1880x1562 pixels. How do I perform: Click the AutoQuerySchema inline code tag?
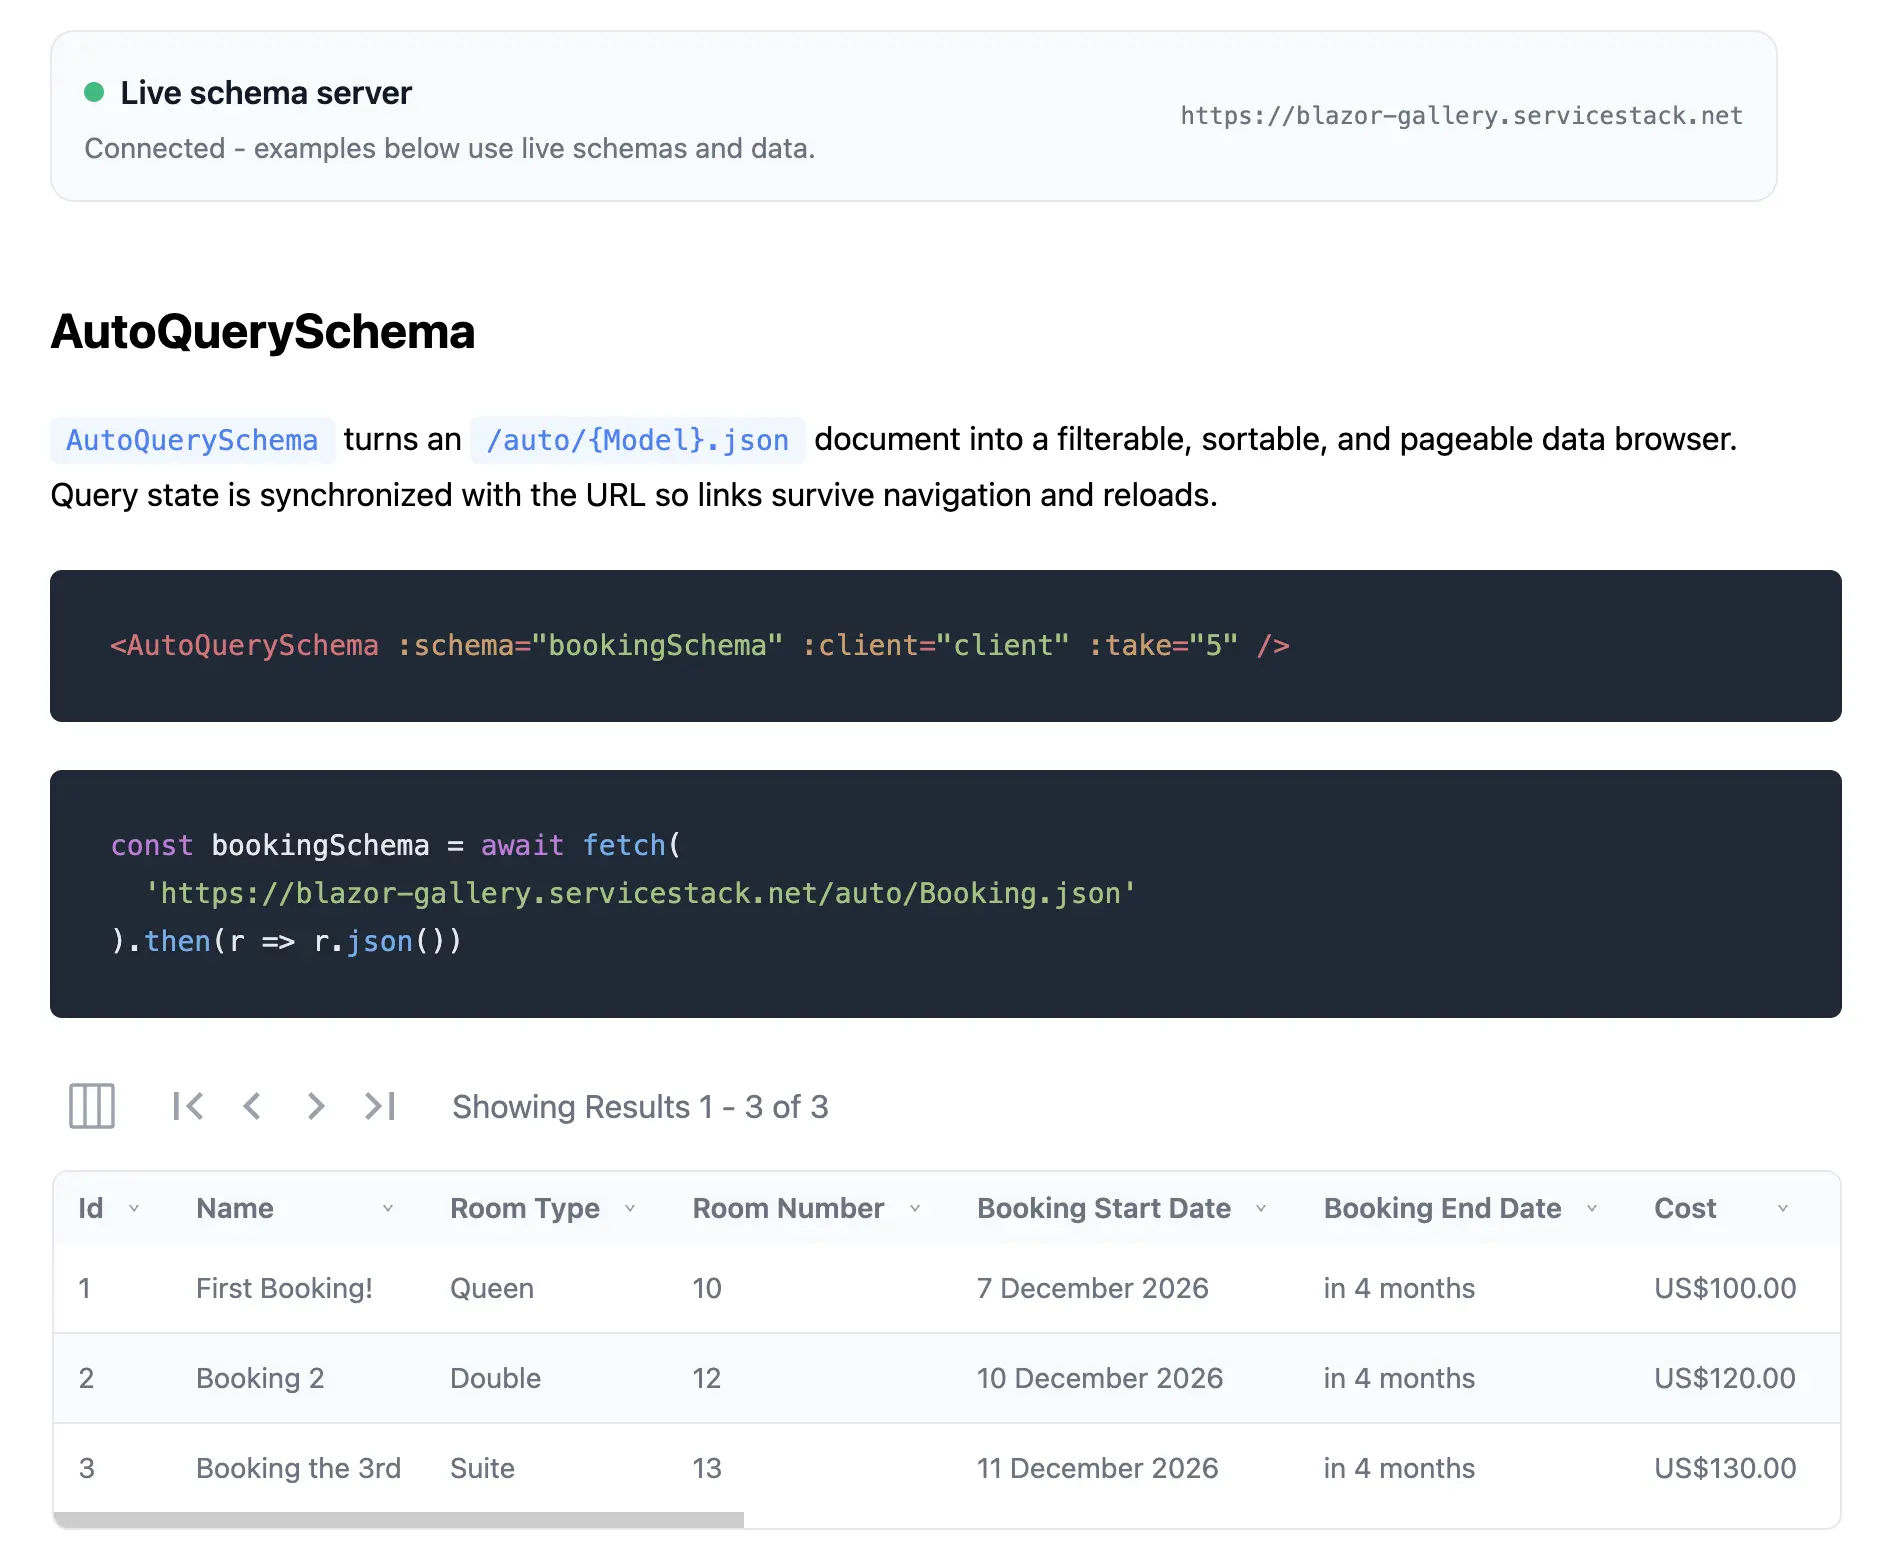click(x=192, y=440)
